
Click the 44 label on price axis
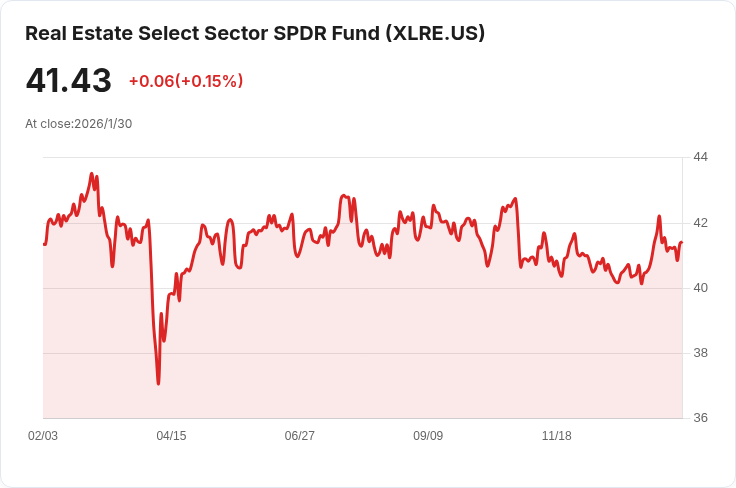click(x=700, y=157)
